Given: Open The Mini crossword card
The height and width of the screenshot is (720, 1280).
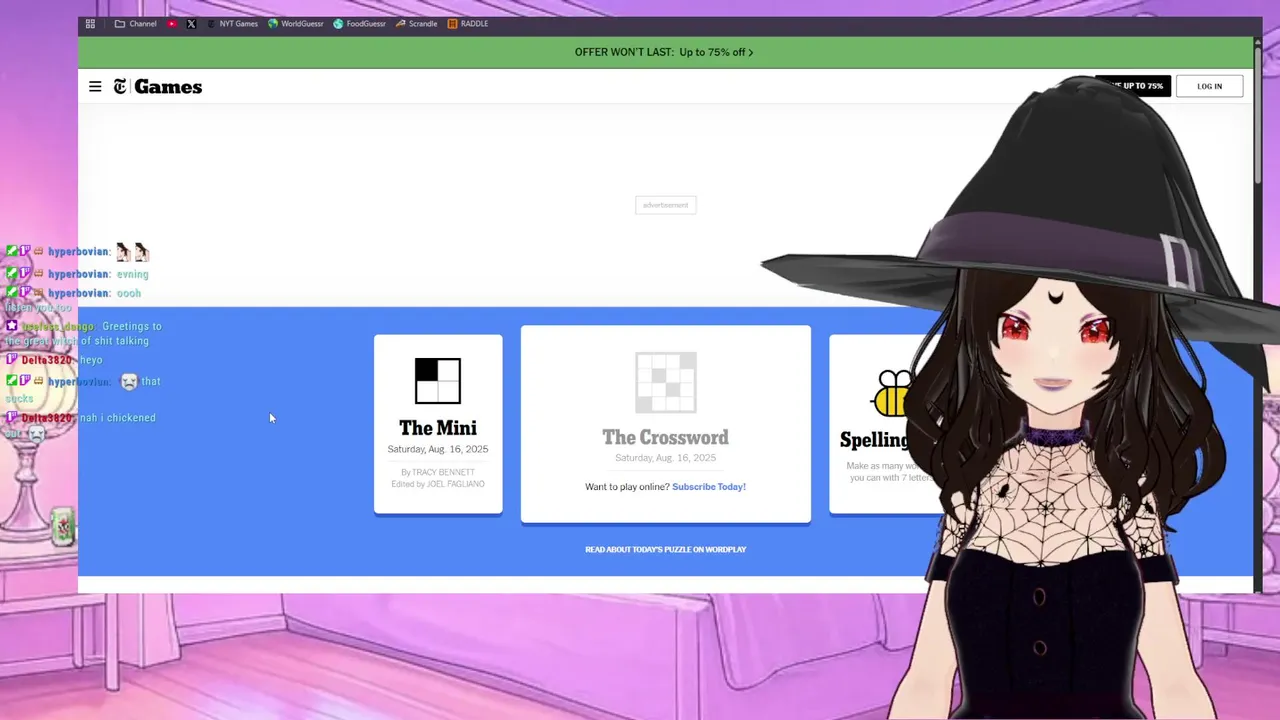Looking at the screenshot, I should pos(438,424).
